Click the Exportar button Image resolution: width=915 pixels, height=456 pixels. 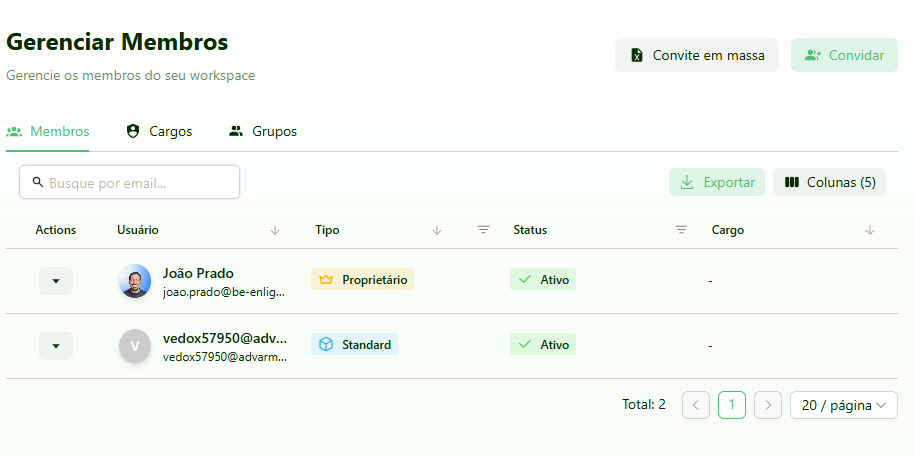click(717, 182)
